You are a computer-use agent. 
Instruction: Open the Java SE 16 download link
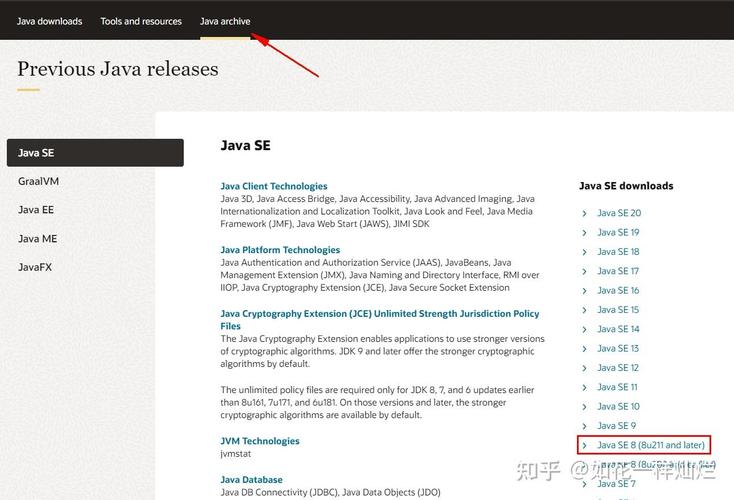tap(618, 291)
